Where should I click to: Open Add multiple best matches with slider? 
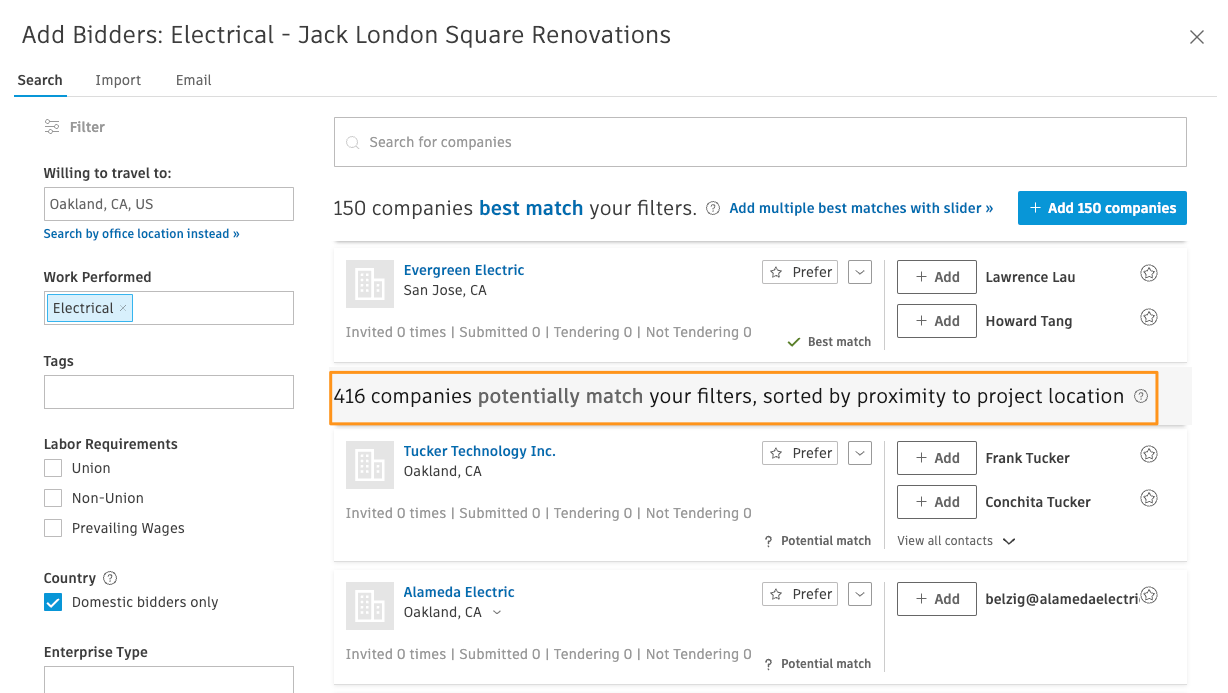point(861,207)
